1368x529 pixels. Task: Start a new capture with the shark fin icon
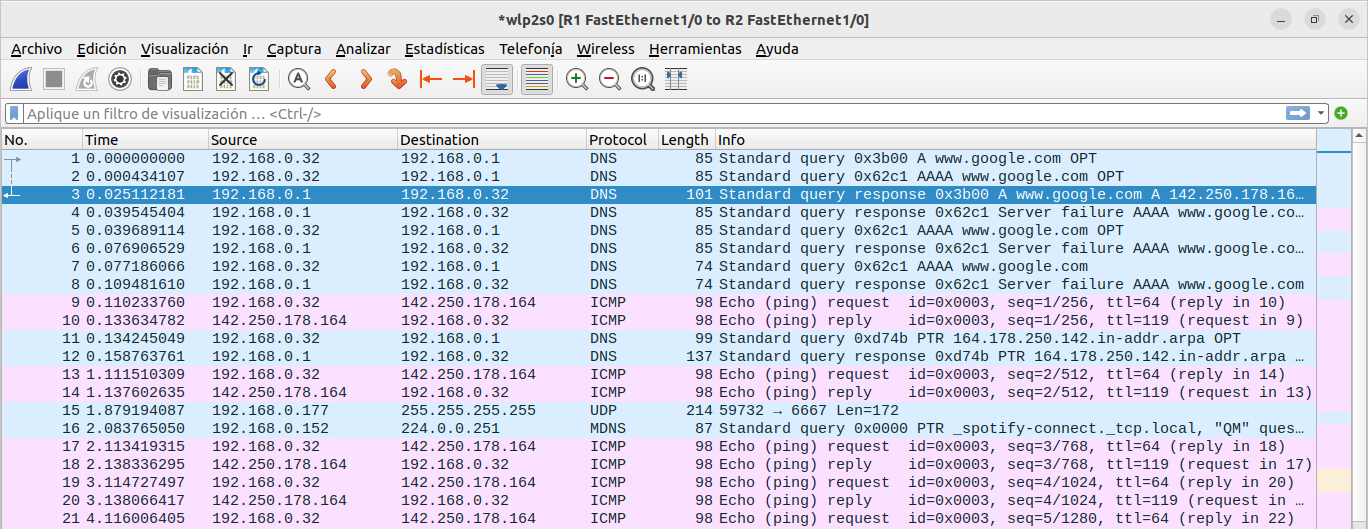tap(22, 79)
